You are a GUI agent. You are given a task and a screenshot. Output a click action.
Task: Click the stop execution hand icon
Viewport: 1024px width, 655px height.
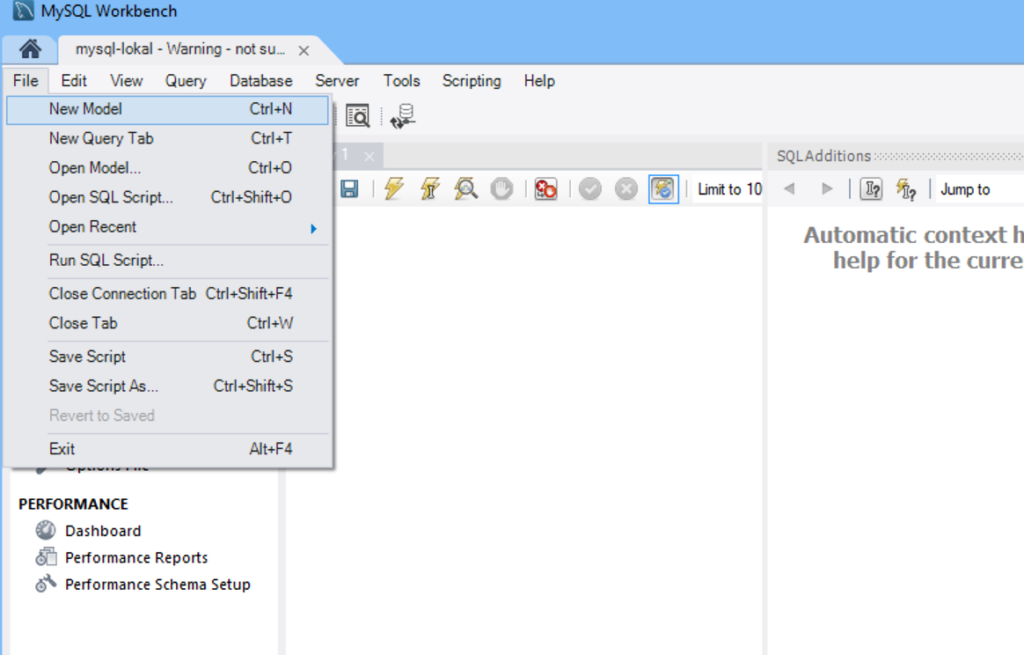click(x=502, y=189)
